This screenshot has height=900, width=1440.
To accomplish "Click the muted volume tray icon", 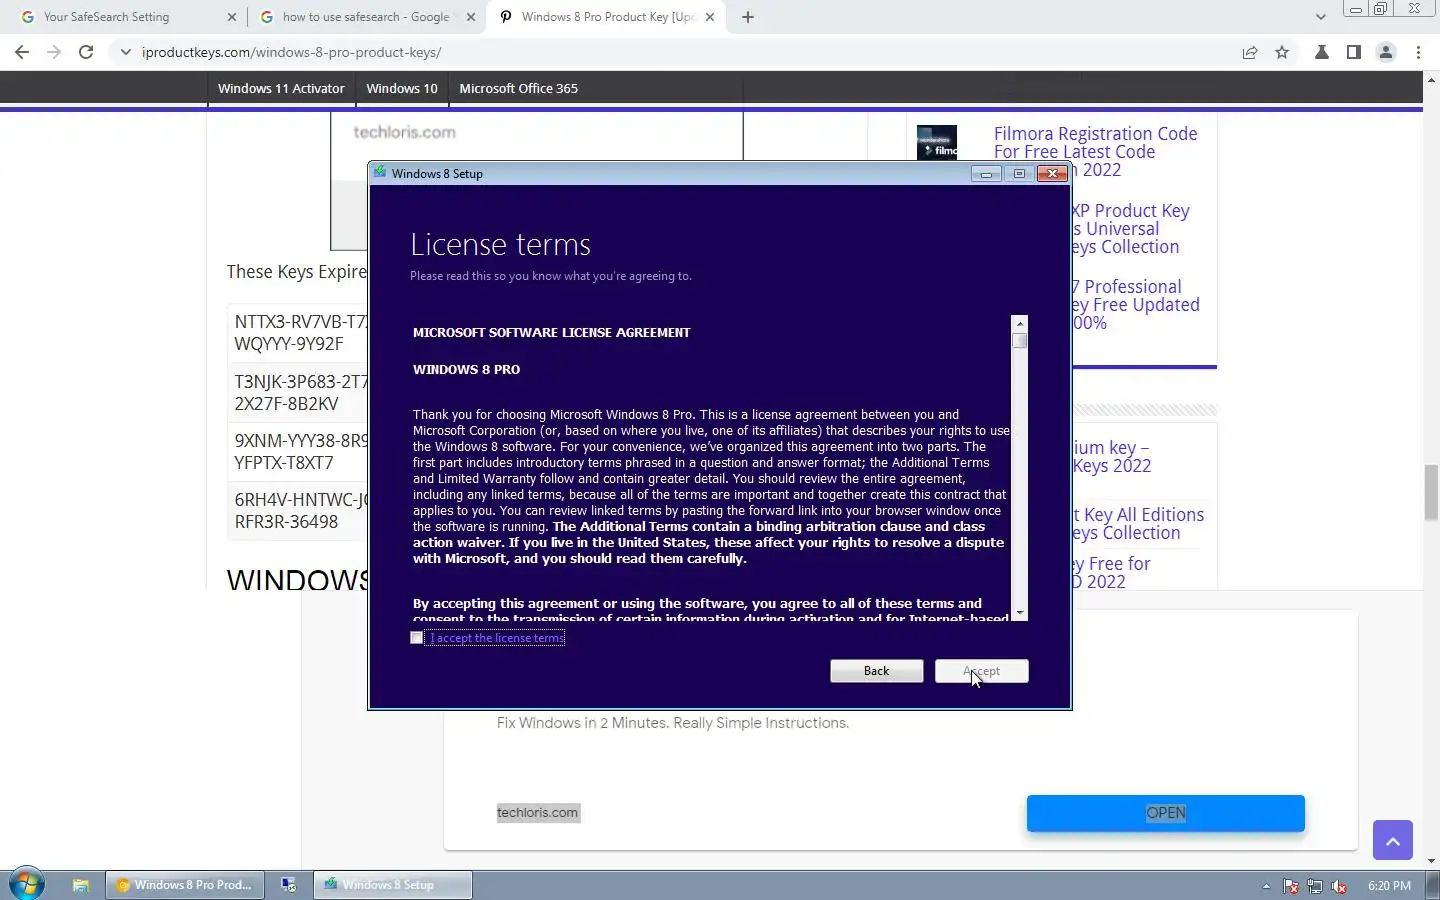I will 1340,886.
